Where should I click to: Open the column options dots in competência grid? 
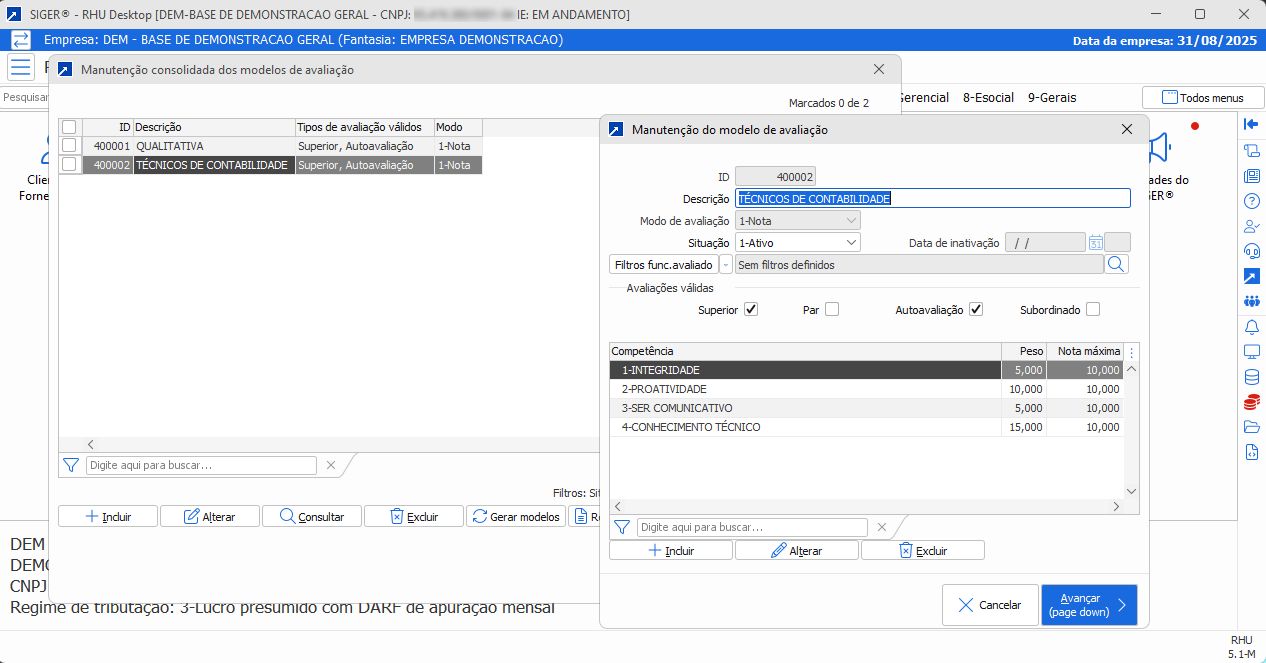click(x=1132, y=352)
